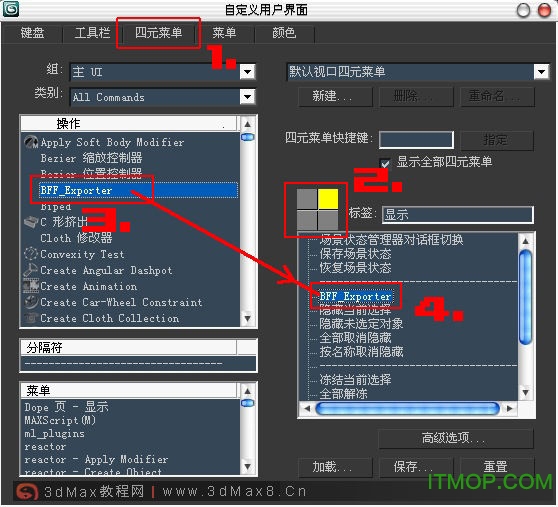Viewport: 558px width, 507px height.
Task: Select Cloth 修改器 in the action list
Action: click(x=76, y=238)
